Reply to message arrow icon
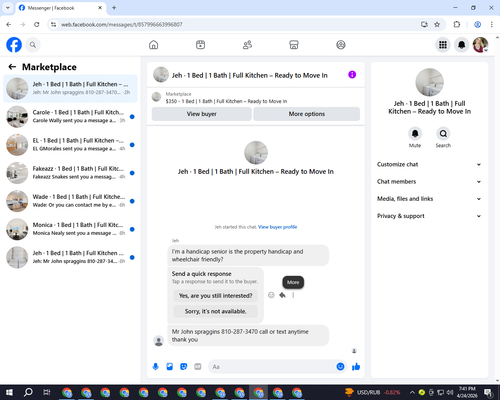This screenshot has width=500, height=400. coord(282,295)
